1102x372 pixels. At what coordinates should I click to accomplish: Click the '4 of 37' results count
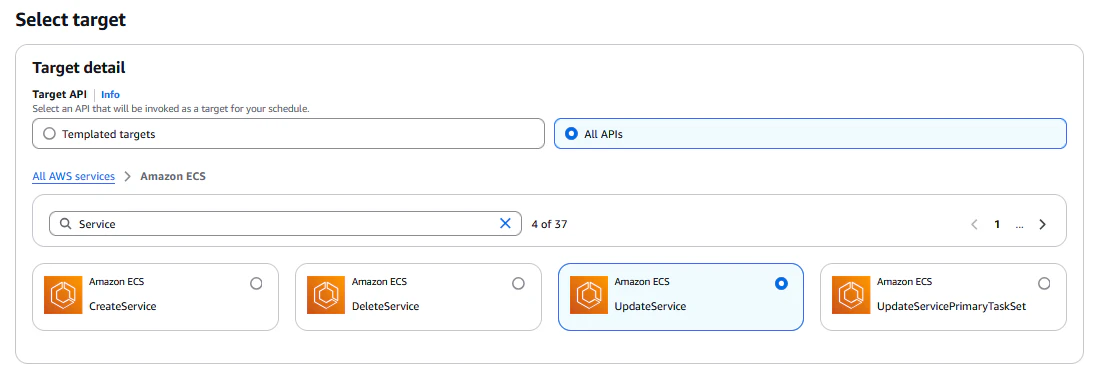pyautogui.click(x=550, y=224)
